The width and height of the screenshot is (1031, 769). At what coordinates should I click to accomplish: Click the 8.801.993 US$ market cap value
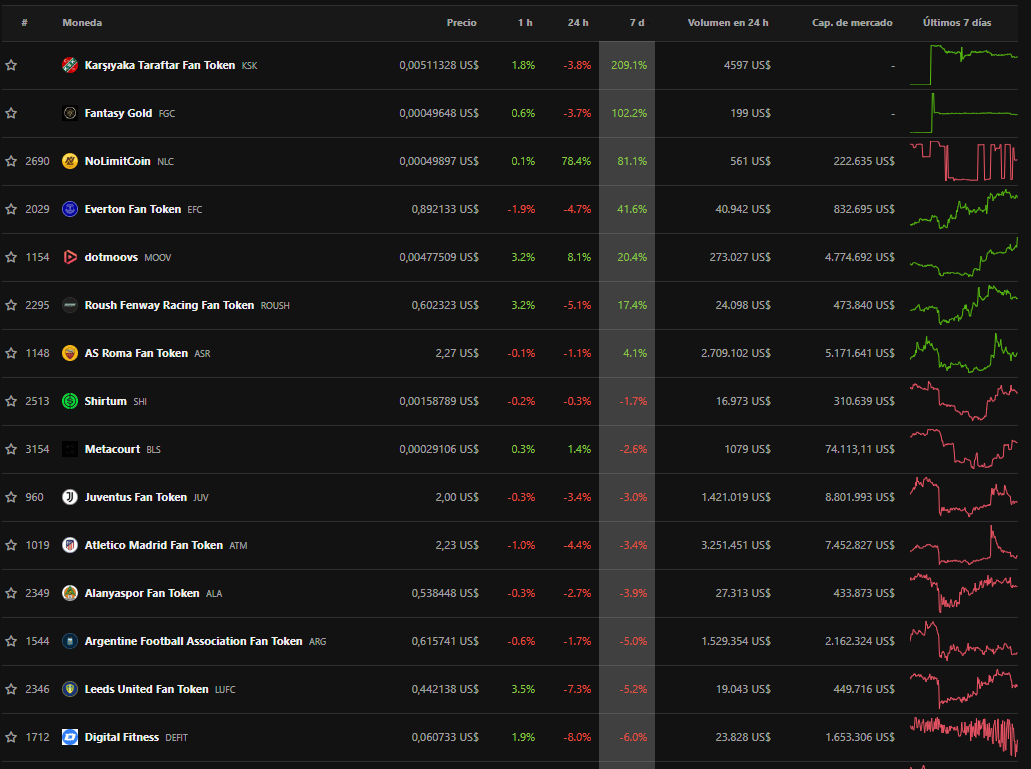point(860,497)
